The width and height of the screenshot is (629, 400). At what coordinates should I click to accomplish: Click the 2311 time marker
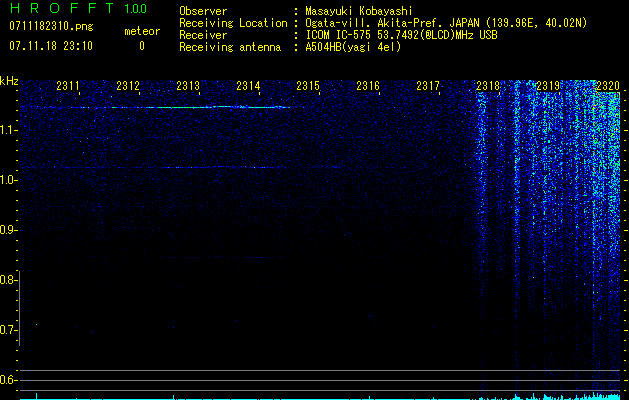tap(68, 85)
